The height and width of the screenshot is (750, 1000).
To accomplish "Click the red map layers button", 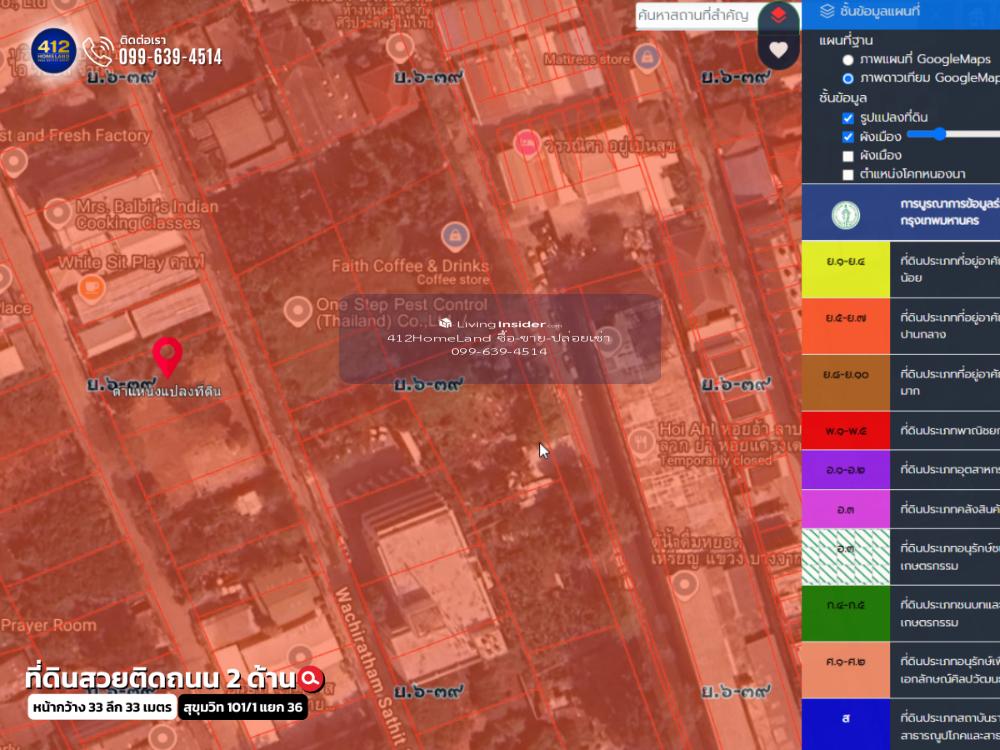I will 778,15.
